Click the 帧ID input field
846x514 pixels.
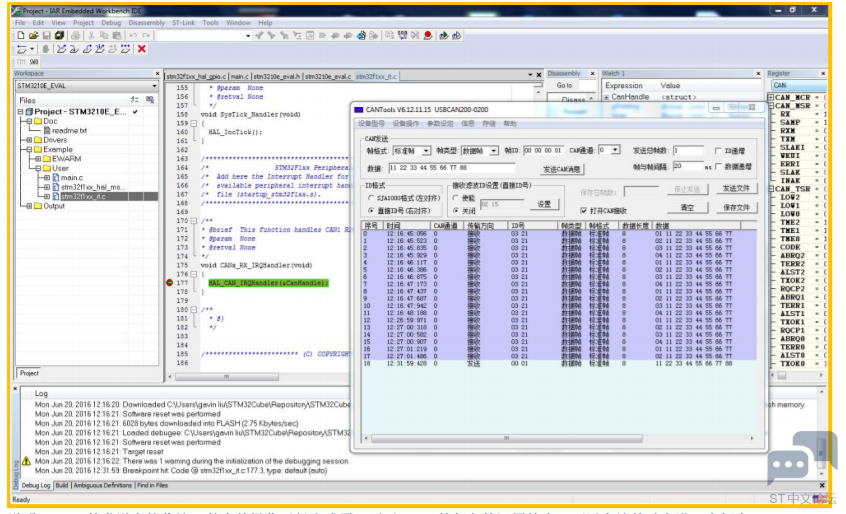[x=543, y=150]
